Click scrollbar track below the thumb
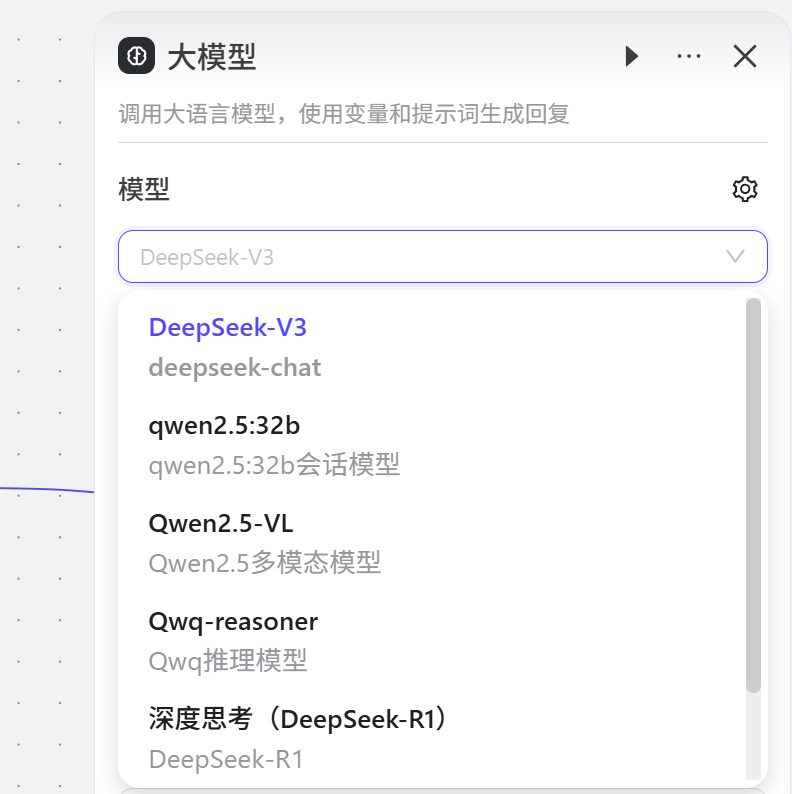792x794 pixels. pos(753,735)
